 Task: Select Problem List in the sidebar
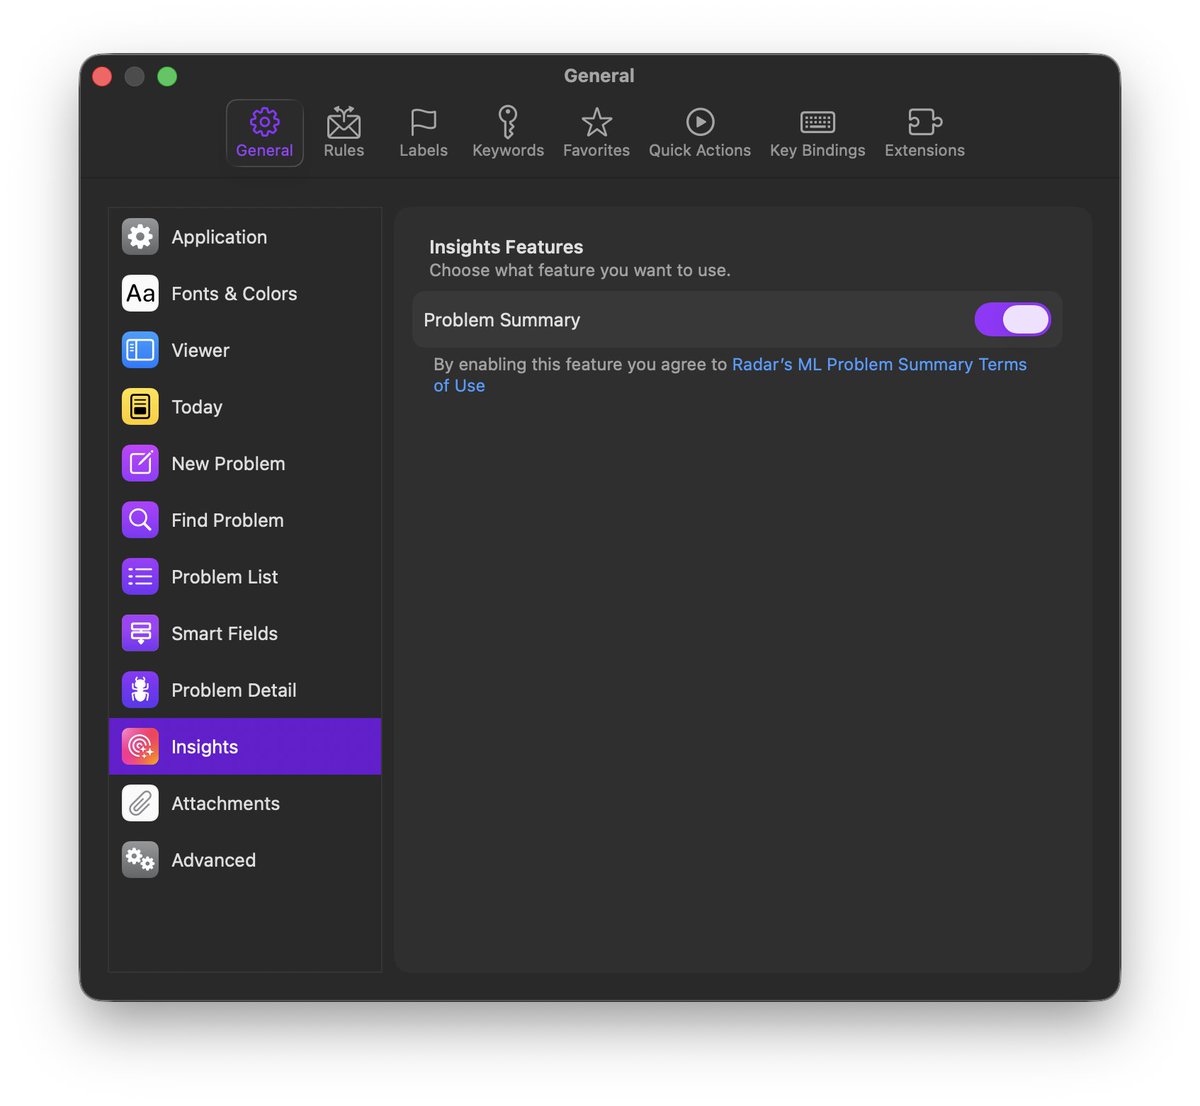(x=245, y=577)
